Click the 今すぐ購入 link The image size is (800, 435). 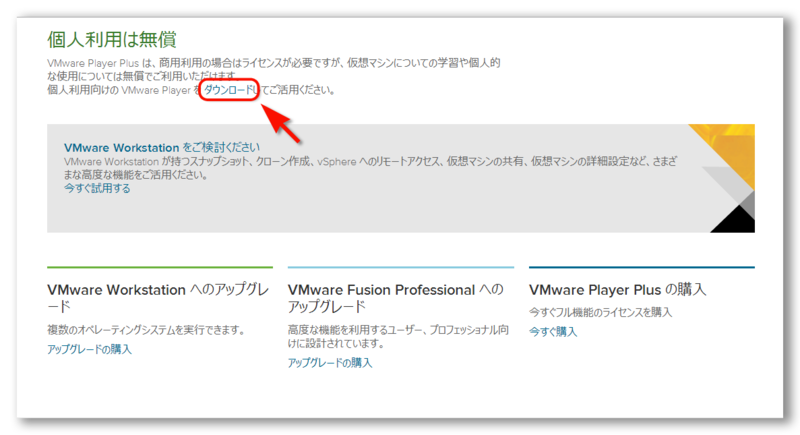tap(553, 332)
